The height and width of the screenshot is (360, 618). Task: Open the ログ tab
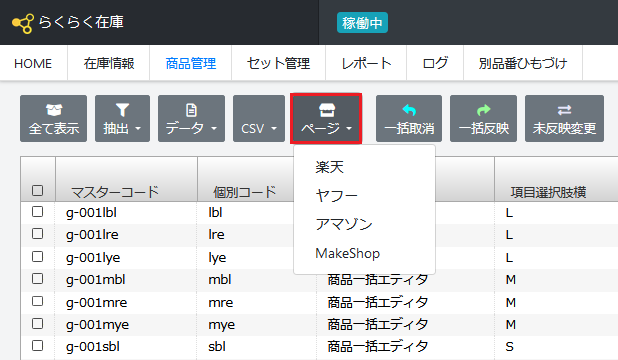click(435, 63)
